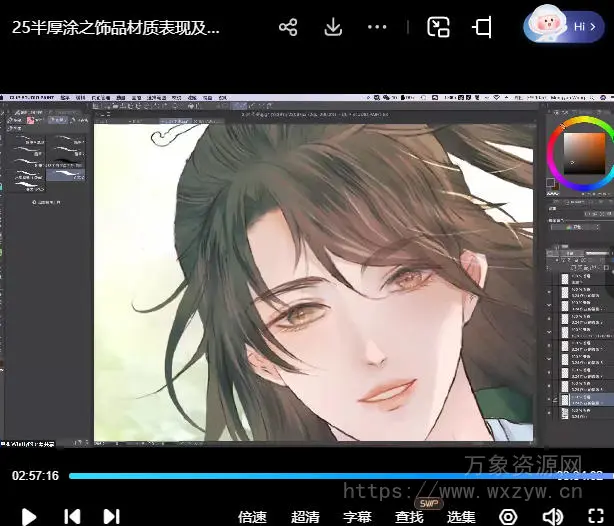Toggle the 字幕 subtitles option
The width and height of the screenshot is (614, 526).
click(x=357, y=517)
